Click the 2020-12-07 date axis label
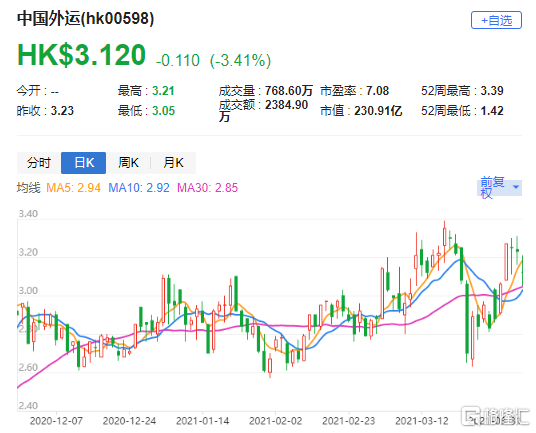536x433 pixels. (56, 421)
